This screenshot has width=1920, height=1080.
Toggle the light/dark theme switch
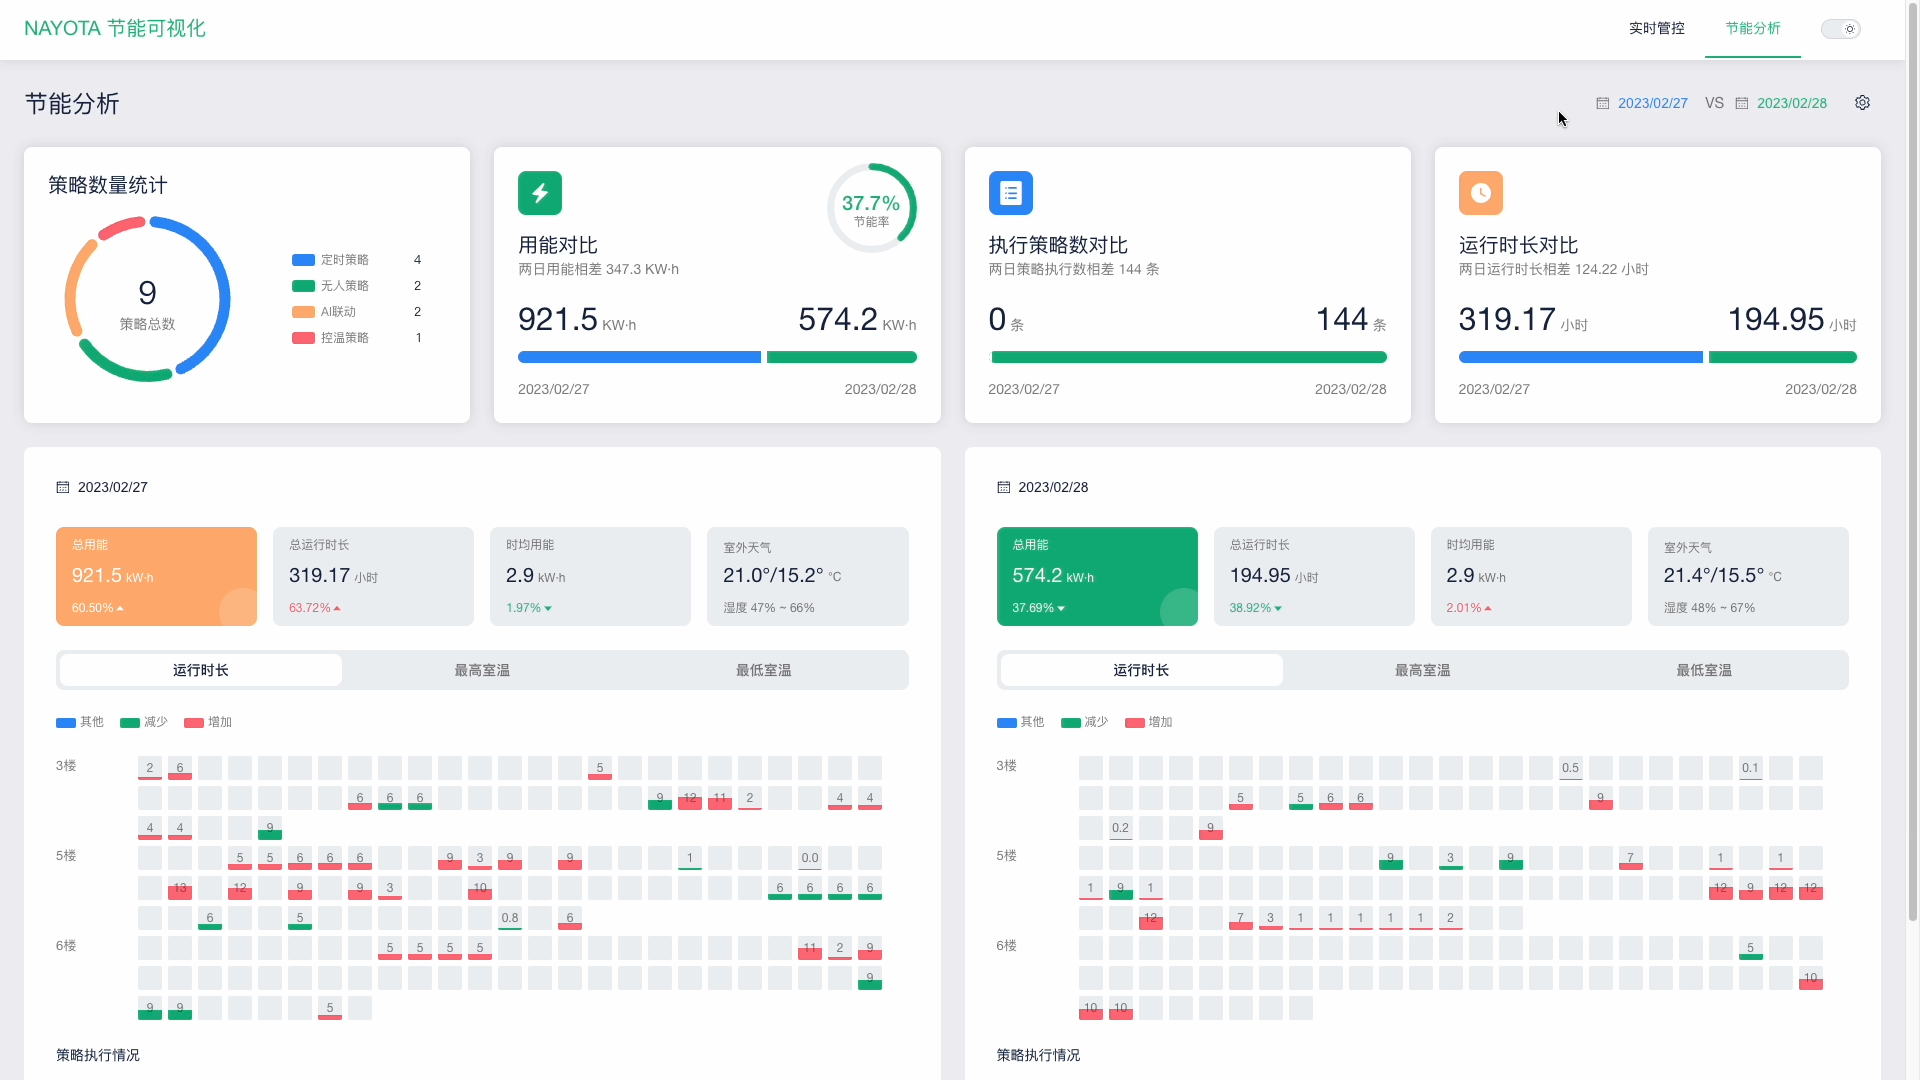(1841, 29)
